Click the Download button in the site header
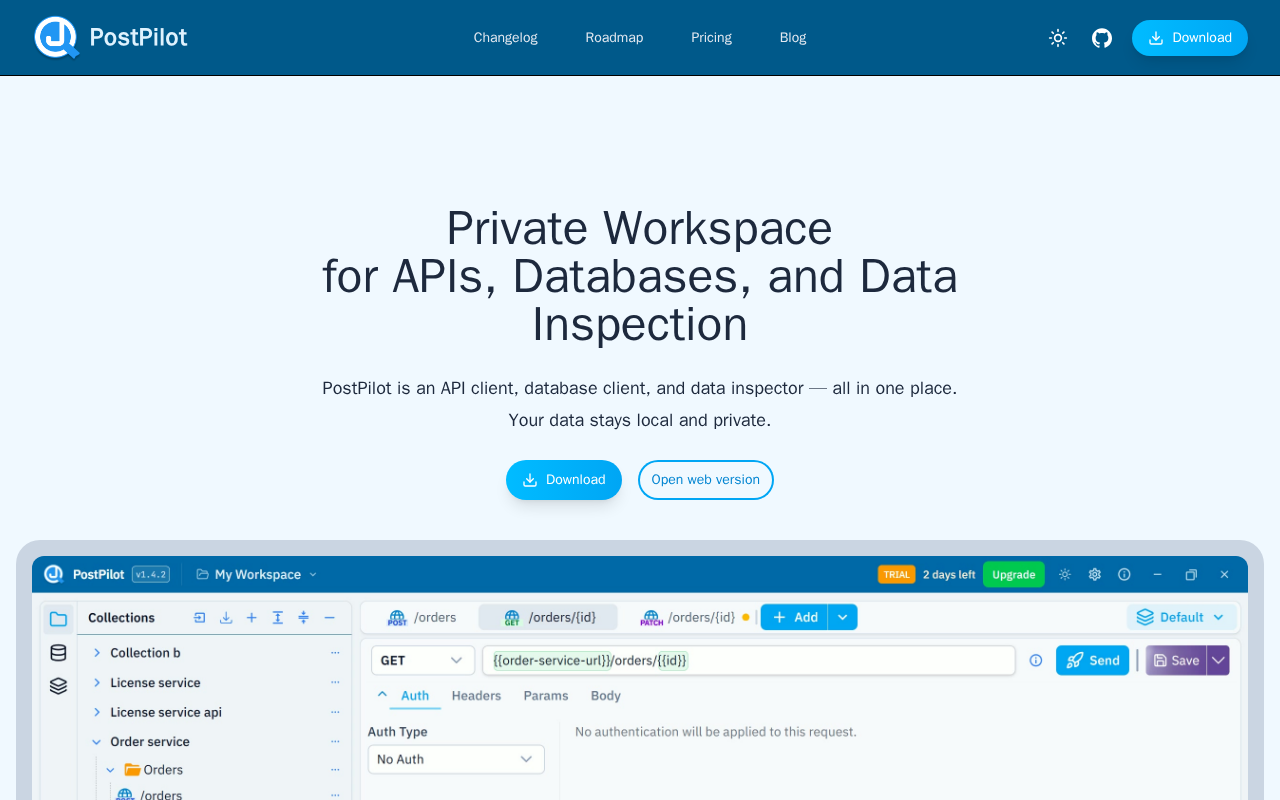Image resolution: width=1280 pixels, height=800 pixels. [1190, 38]
